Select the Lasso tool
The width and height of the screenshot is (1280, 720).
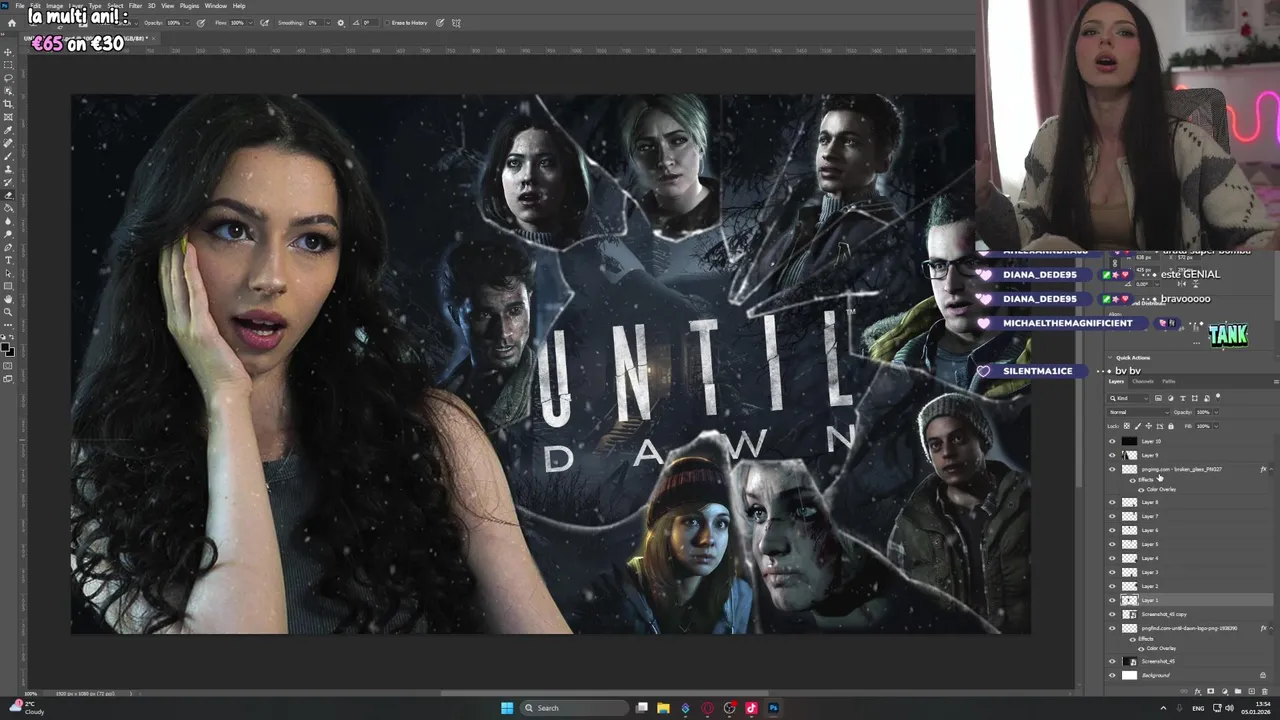click(x=9, y=78)
